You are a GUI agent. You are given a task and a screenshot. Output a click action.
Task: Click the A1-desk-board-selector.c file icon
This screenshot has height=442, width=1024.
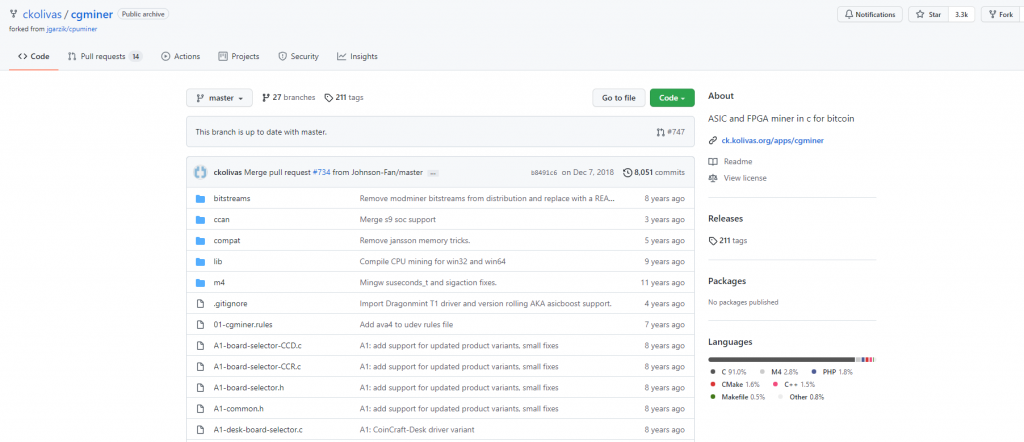click(x=200, y=430)
